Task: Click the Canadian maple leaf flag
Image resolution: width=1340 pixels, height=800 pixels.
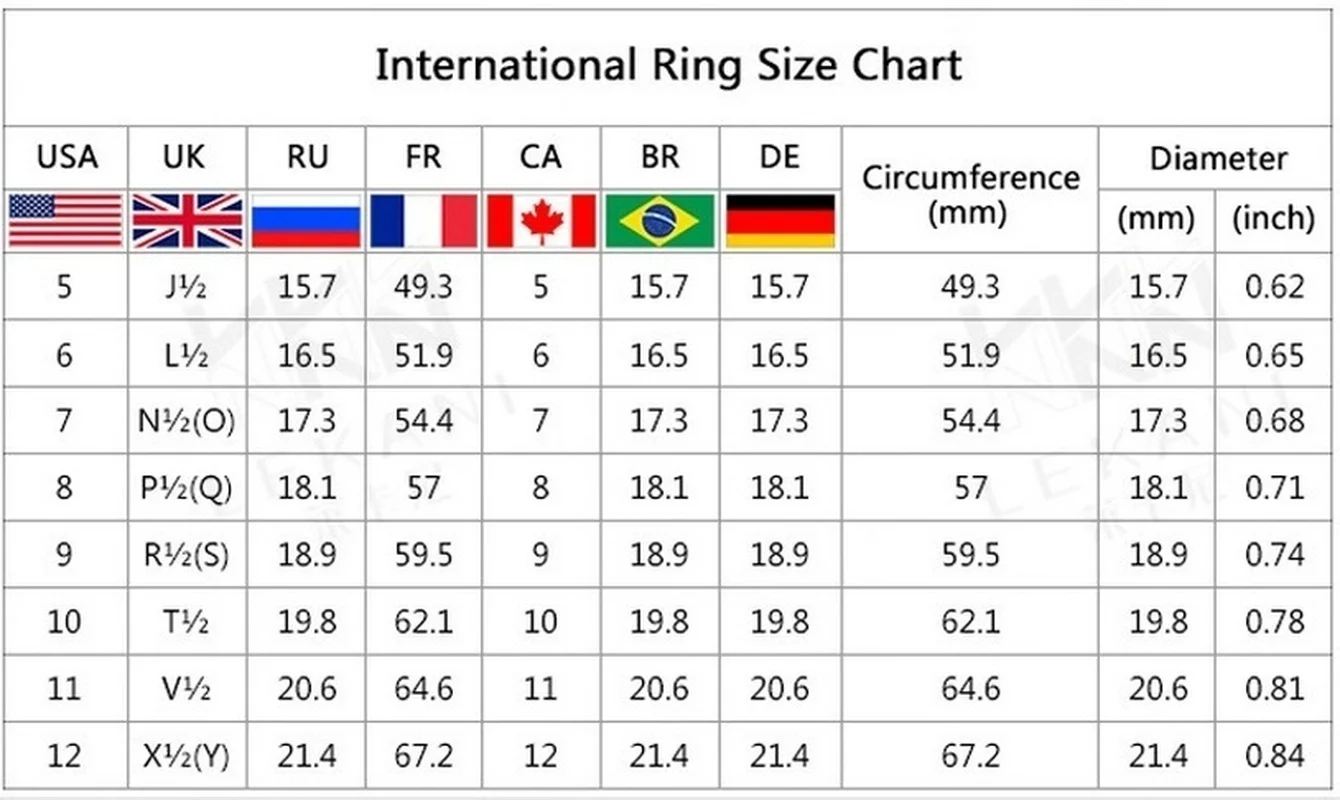Action: tap(541, 220)
